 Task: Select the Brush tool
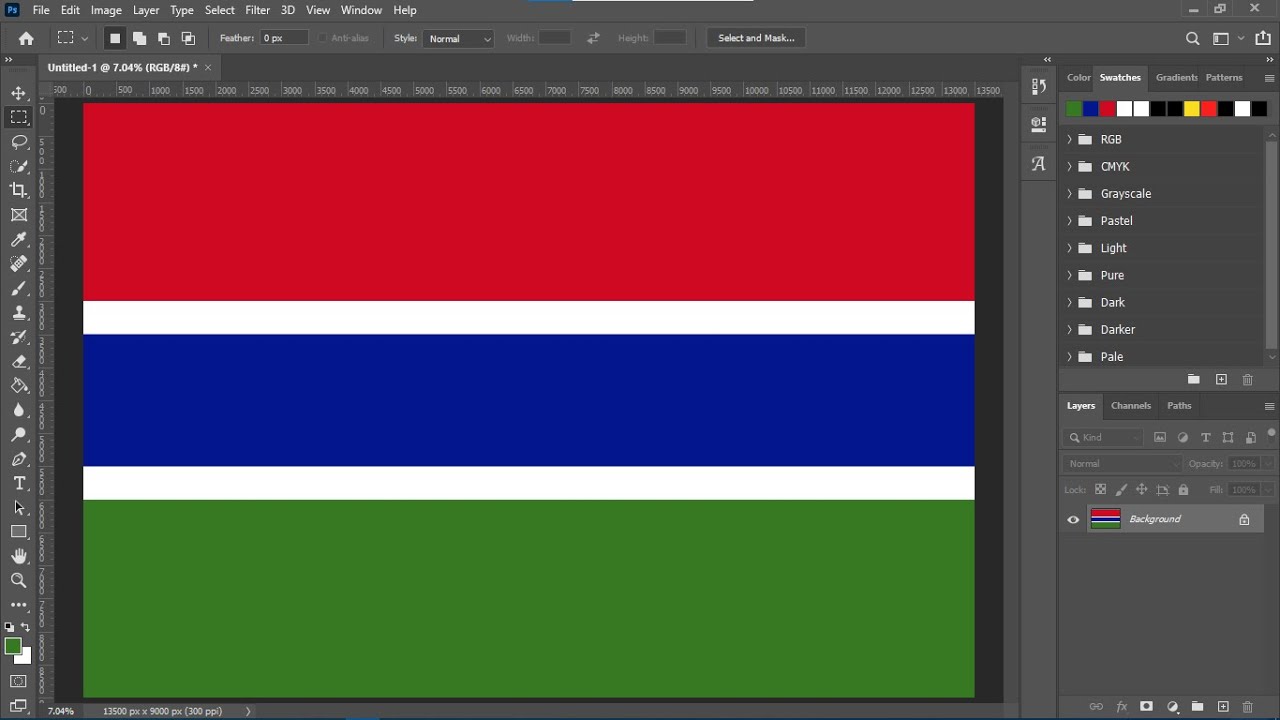click(x=19, y=288)
